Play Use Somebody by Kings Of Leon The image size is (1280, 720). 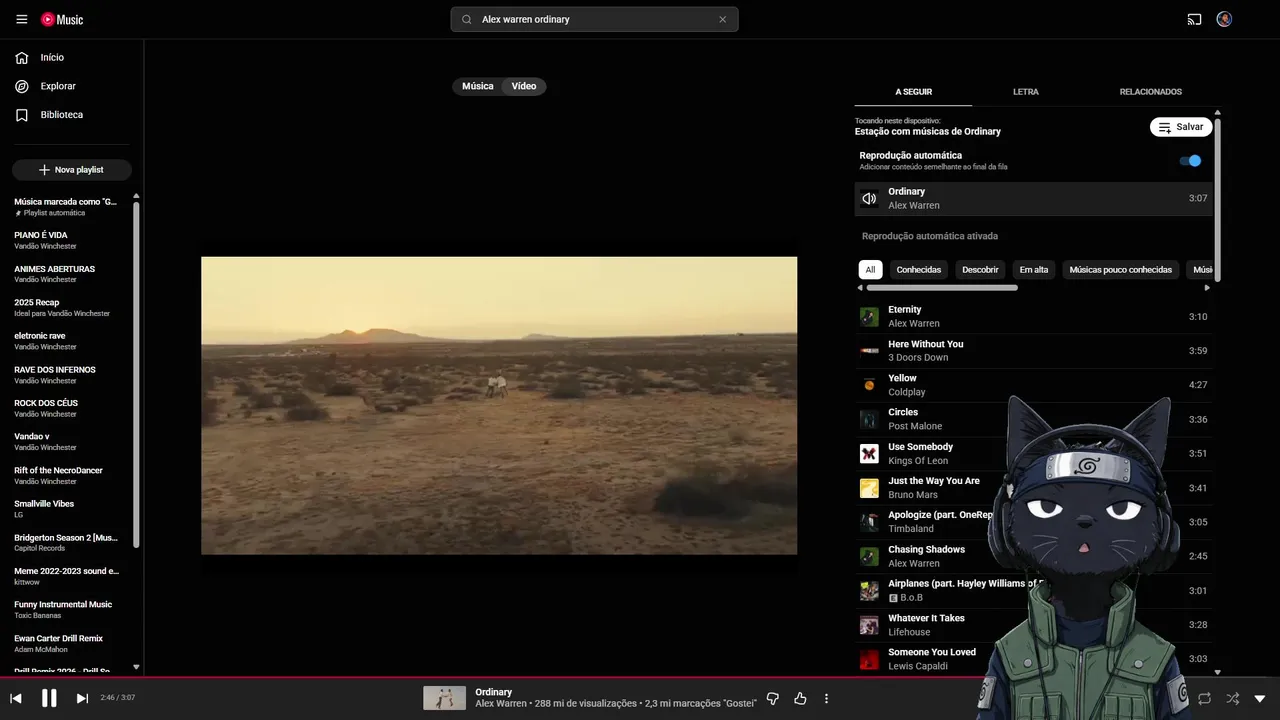pos(1034,454)
